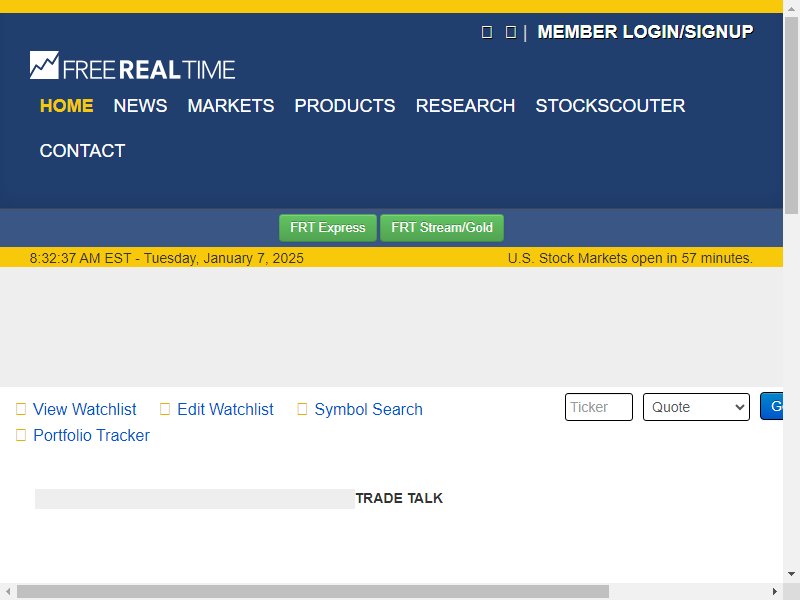Screen dimensions: 800x600
Task: Open the NEWS menu
Action: (x=140, y=106)
